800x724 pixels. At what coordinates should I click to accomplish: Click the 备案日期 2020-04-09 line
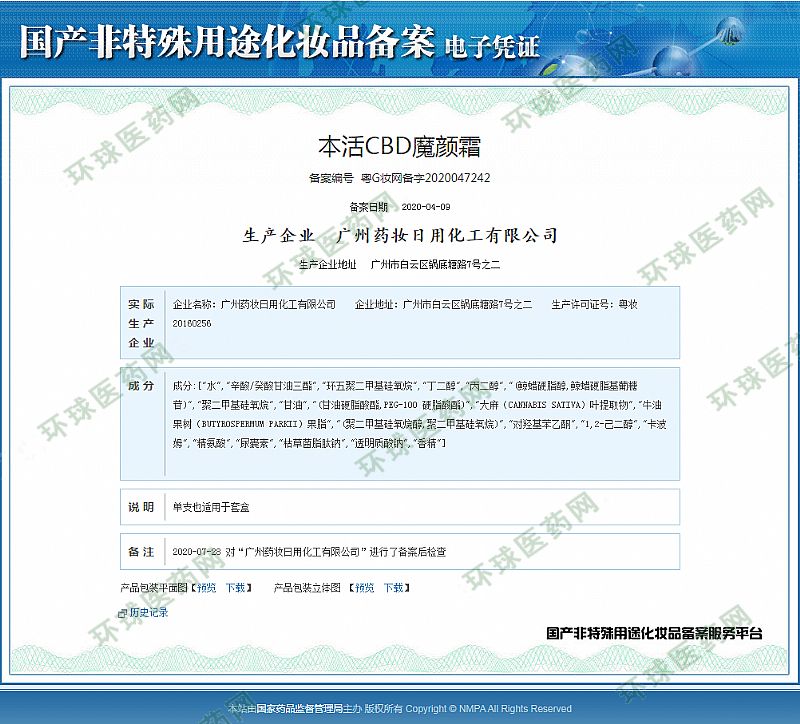click(x=399, y=207)
